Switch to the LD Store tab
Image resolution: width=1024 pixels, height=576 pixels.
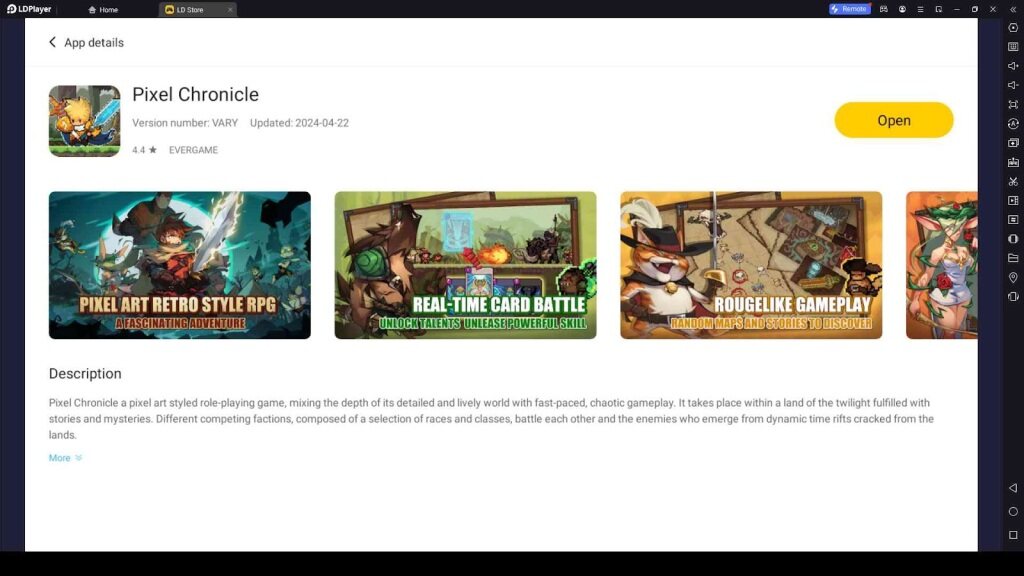[190, 10]
